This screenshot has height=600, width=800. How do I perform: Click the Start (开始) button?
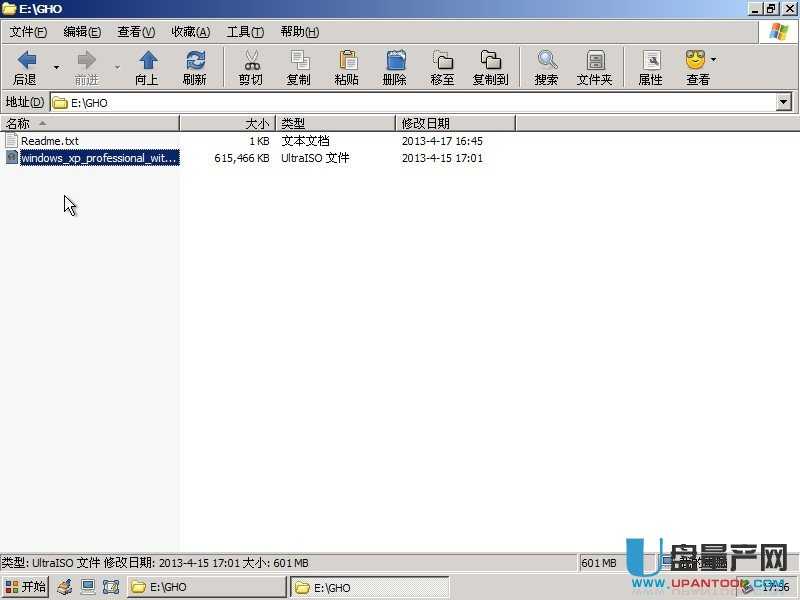pyautogui.click(x=25, y=587)
